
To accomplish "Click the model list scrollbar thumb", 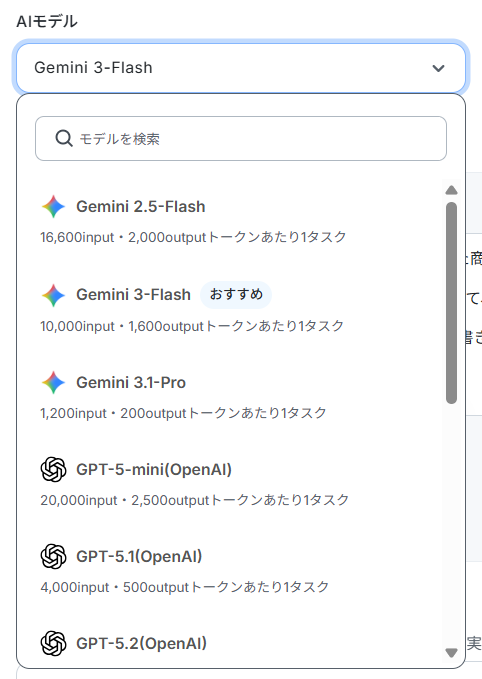I will point(451,303).
